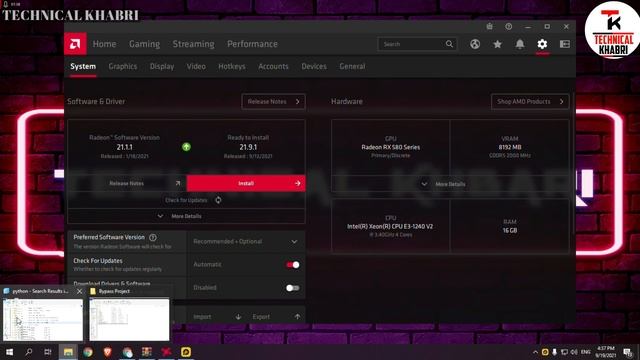Open the Windows Start menu
The height and width of the screenshot is (360, 640).
click(9, 352)
